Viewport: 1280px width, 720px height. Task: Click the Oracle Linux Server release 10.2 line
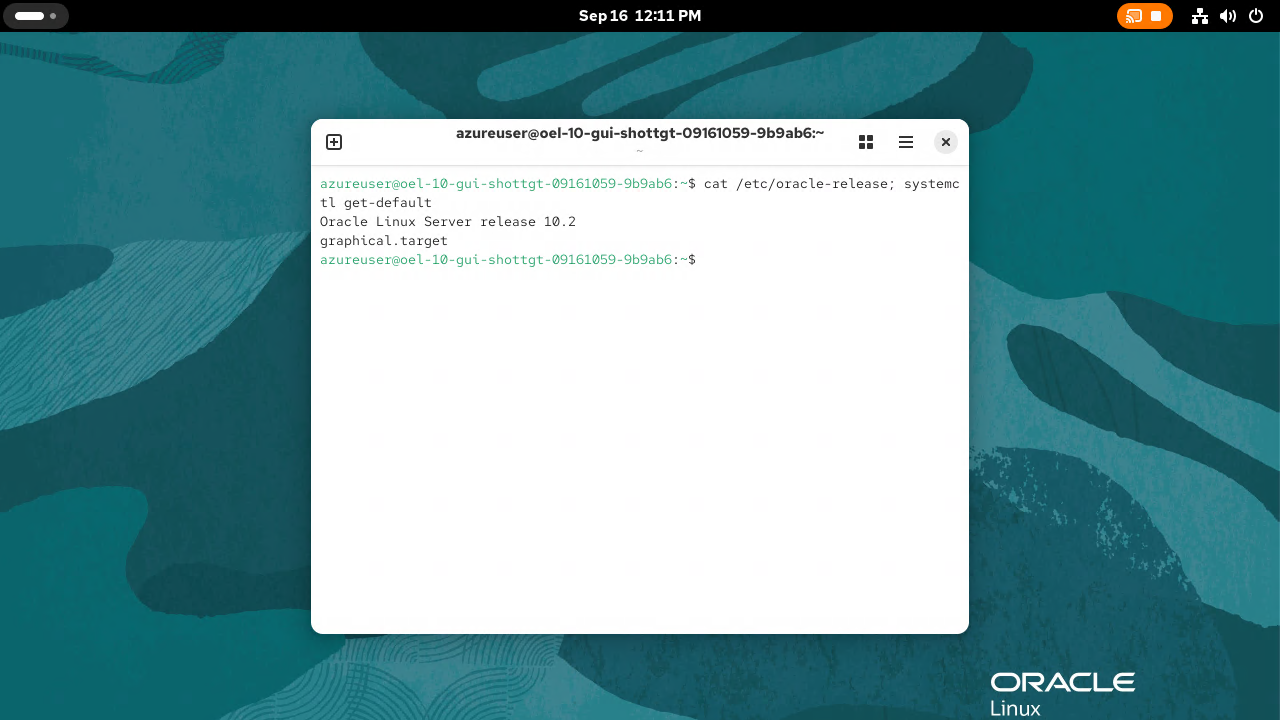(448, 222)
